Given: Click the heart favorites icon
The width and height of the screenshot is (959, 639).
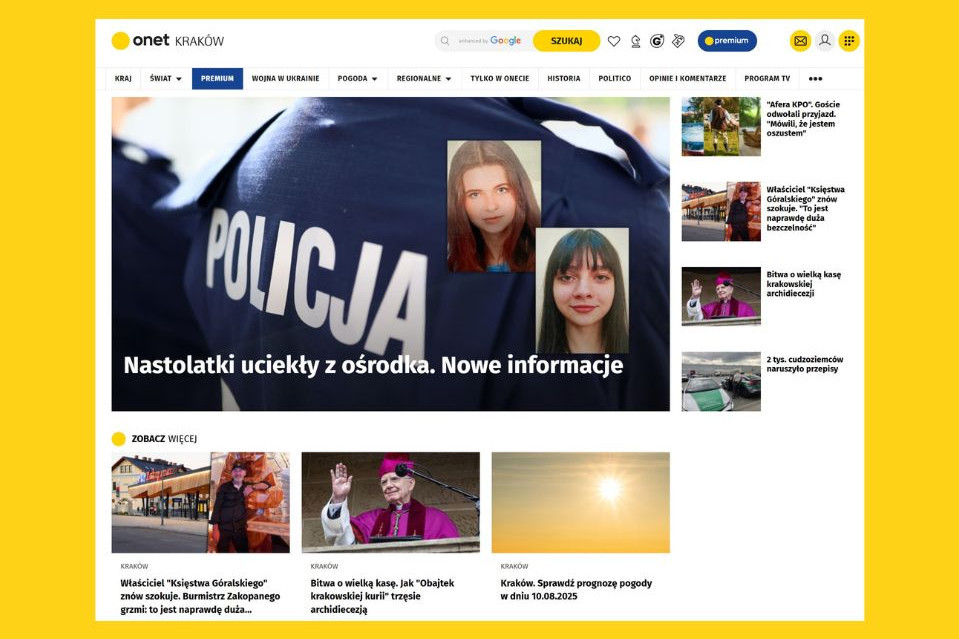Looking at the screenshot, I should point(613,41).
